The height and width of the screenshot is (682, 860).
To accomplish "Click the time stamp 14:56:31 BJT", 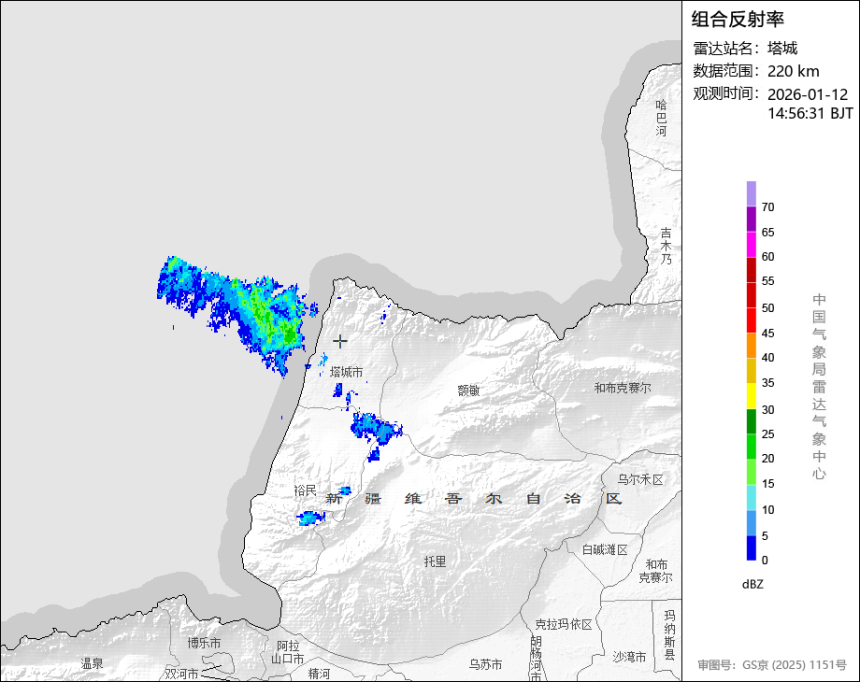I will coord(810,114).
